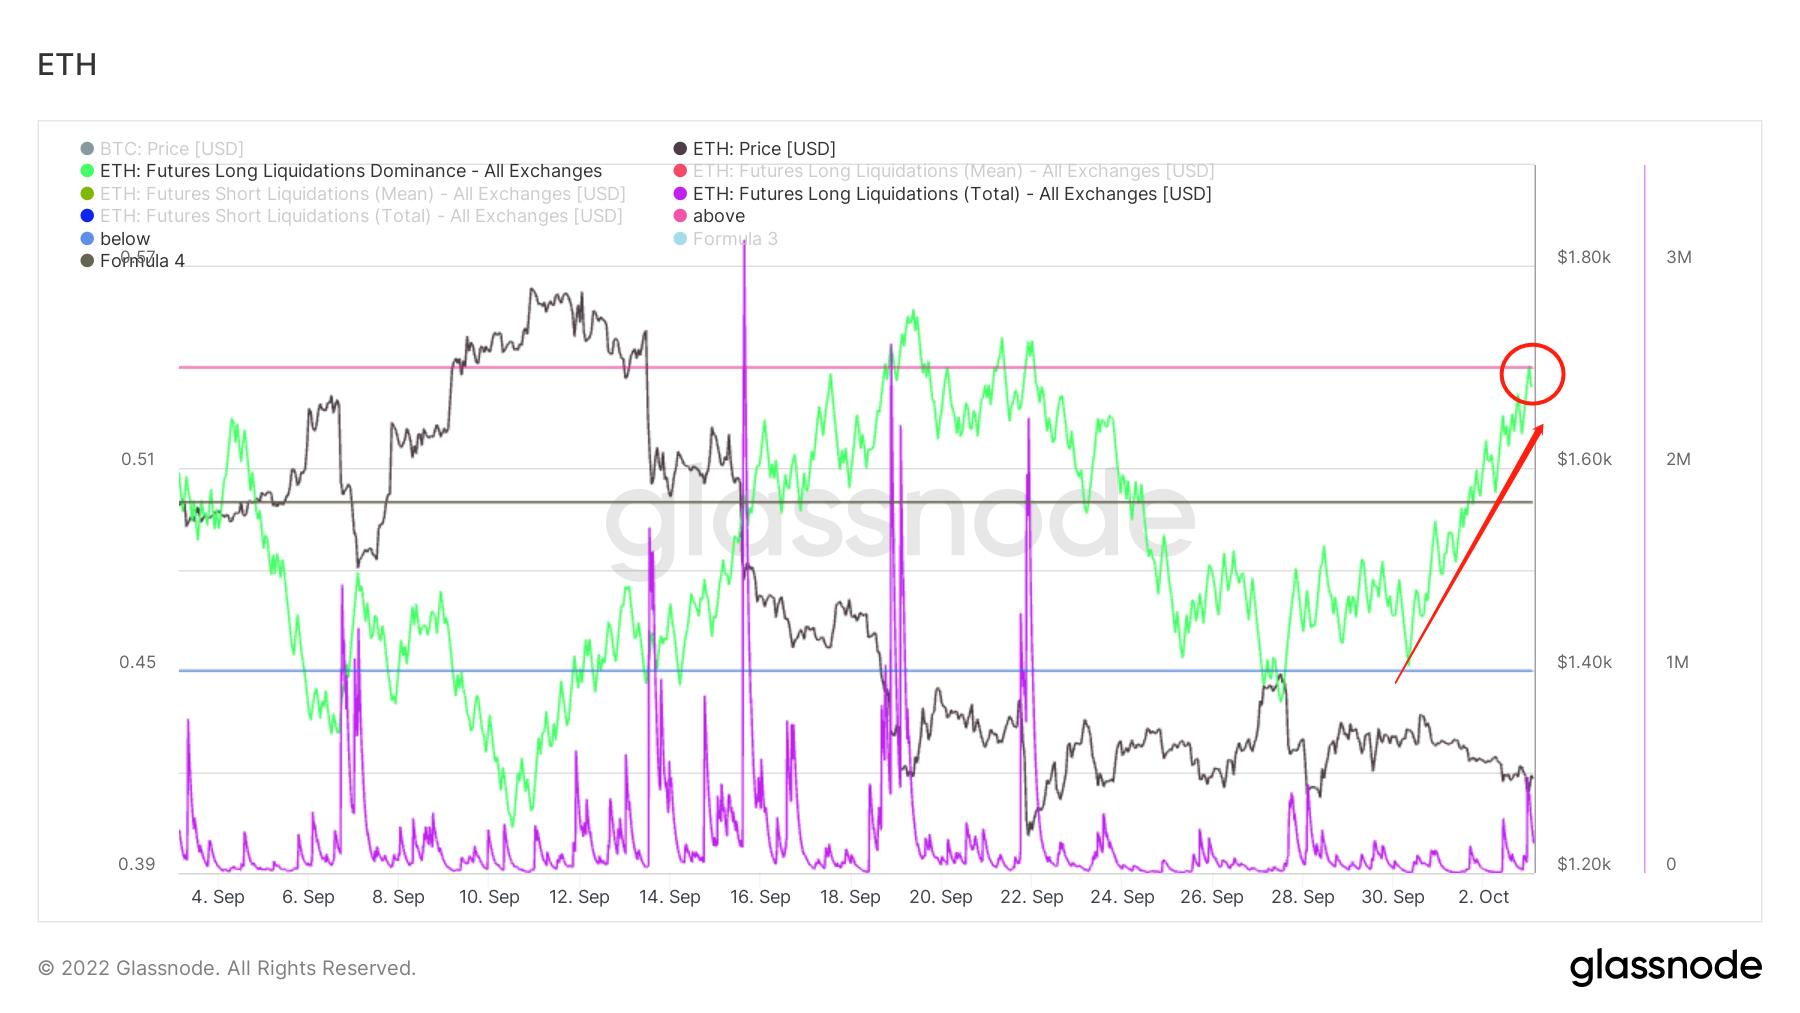The image size is (1800, 1013).
Task: Click the $1.80k price axis label
Action: [1584, 257]
